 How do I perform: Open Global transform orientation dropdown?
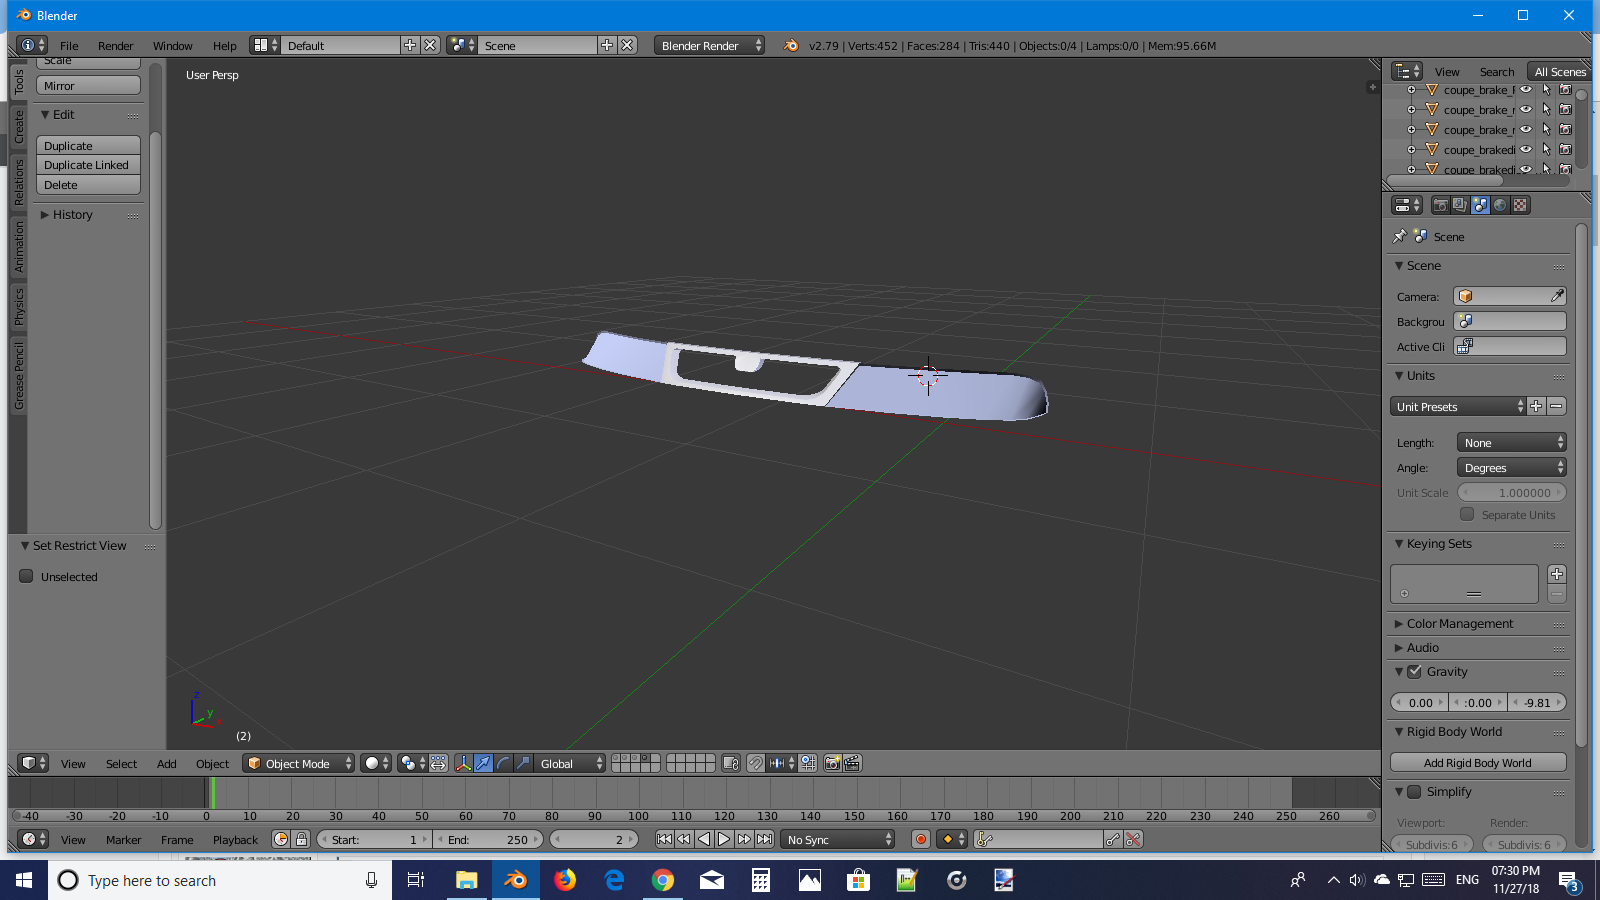click(570, 763)
